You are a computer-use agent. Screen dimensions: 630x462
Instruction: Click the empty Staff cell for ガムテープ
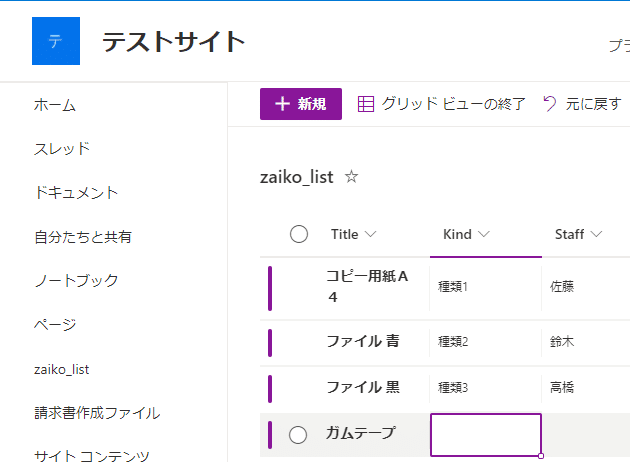click(586, 435)
